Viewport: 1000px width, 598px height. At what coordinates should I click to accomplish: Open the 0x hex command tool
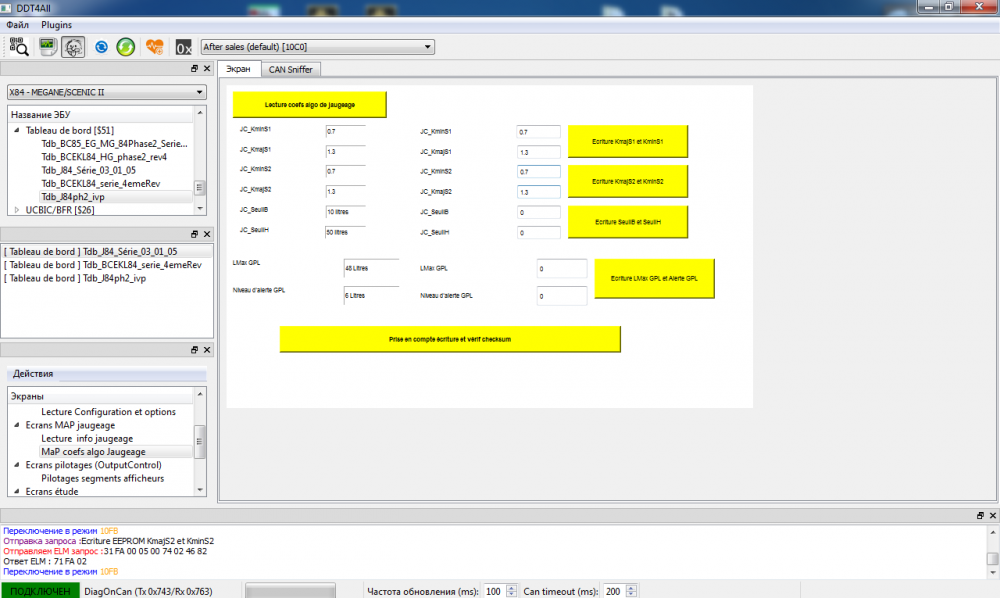[x=183, y=47]
